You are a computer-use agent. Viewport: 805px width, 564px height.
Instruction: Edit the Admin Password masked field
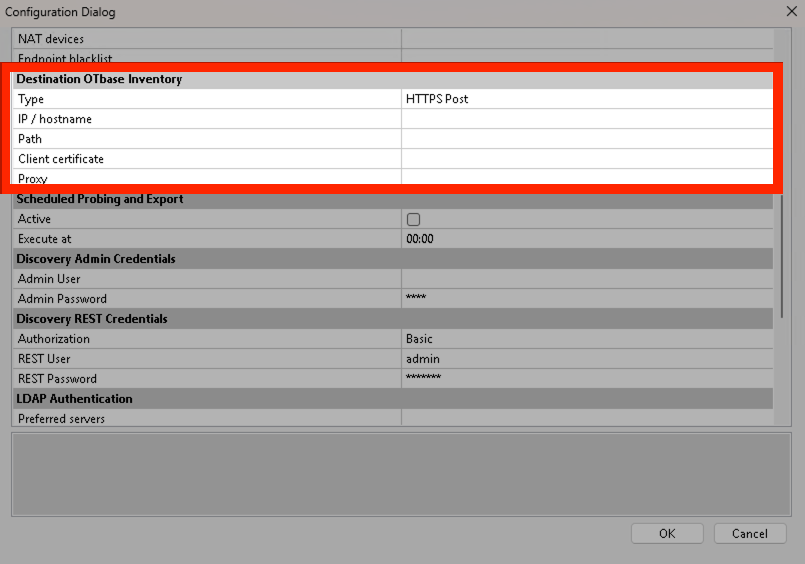(x=587, y=299)
